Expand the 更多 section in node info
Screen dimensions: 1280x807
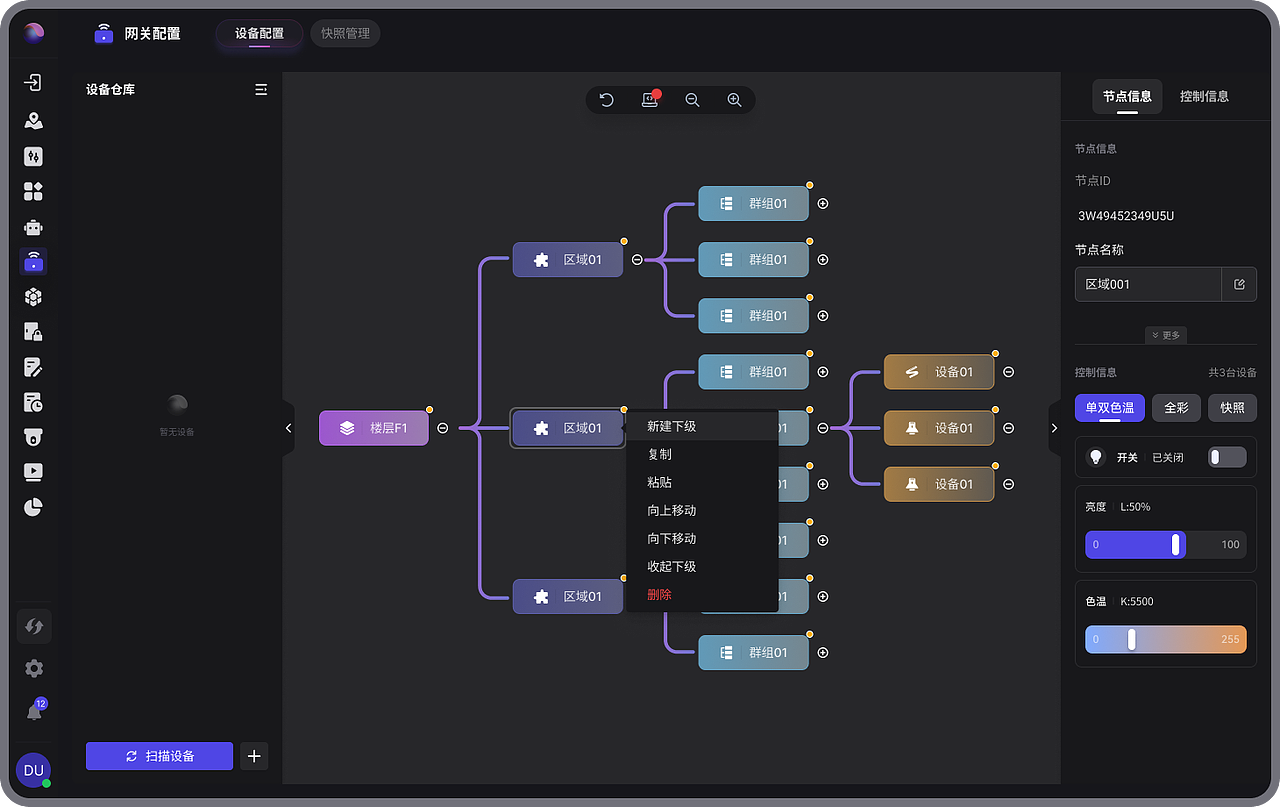point(1166,335)
